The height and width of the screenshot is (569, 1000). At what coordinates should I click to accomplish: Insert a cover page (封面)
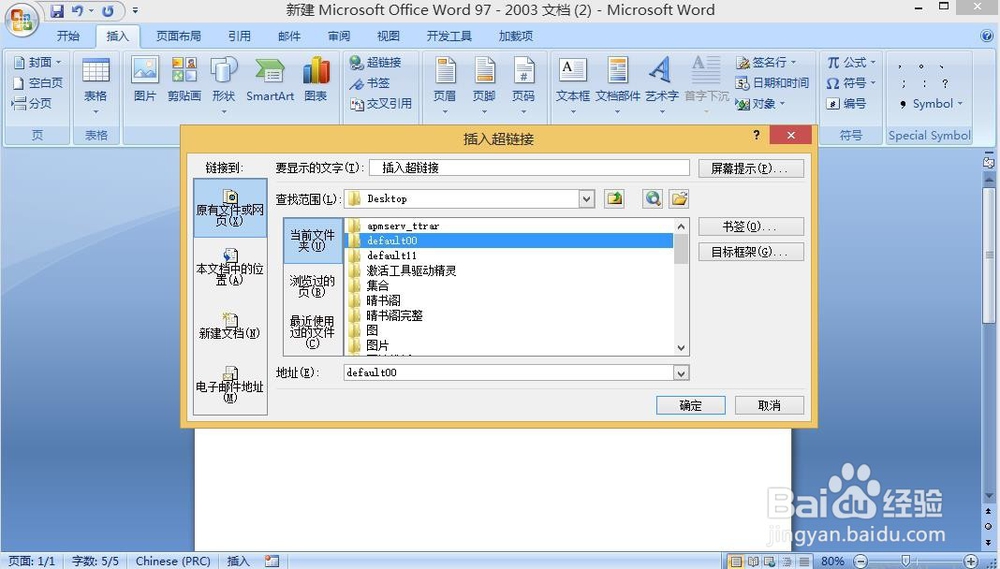coord(38,62)
